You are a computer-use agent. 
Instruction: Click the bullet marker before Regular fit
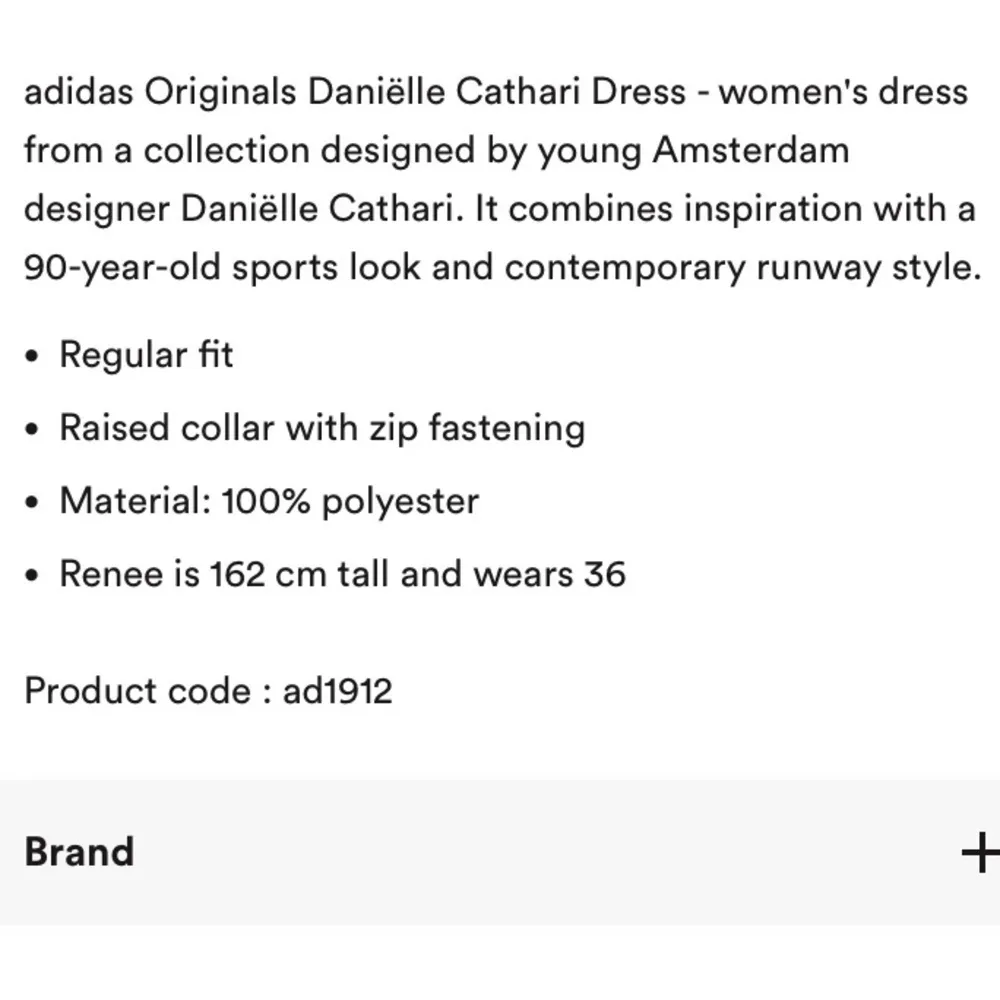click(x=31, y=356)
